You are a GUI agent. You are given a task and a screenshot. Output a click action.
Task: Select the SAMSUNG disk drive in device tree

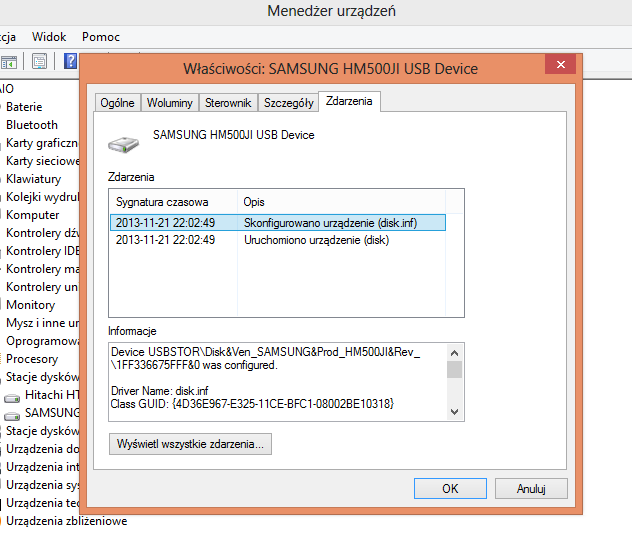point(52,413)
